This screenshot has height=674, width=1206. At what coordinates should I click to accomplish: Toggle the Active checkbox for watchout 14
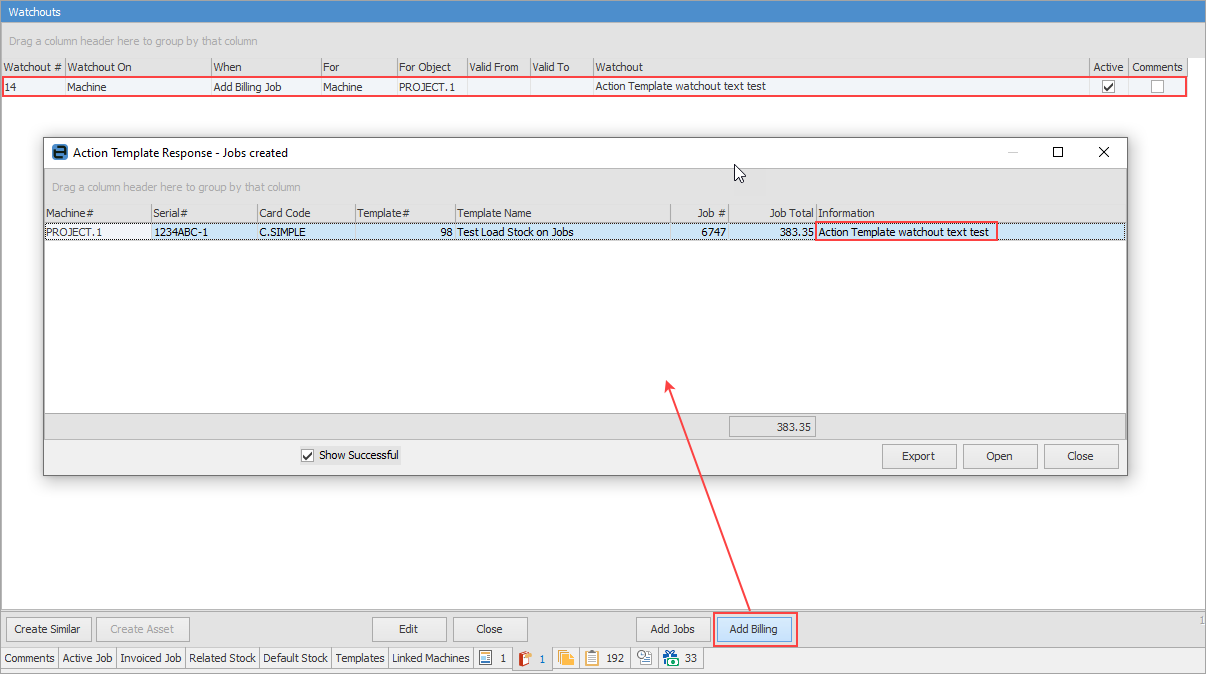click(1108, 87)
